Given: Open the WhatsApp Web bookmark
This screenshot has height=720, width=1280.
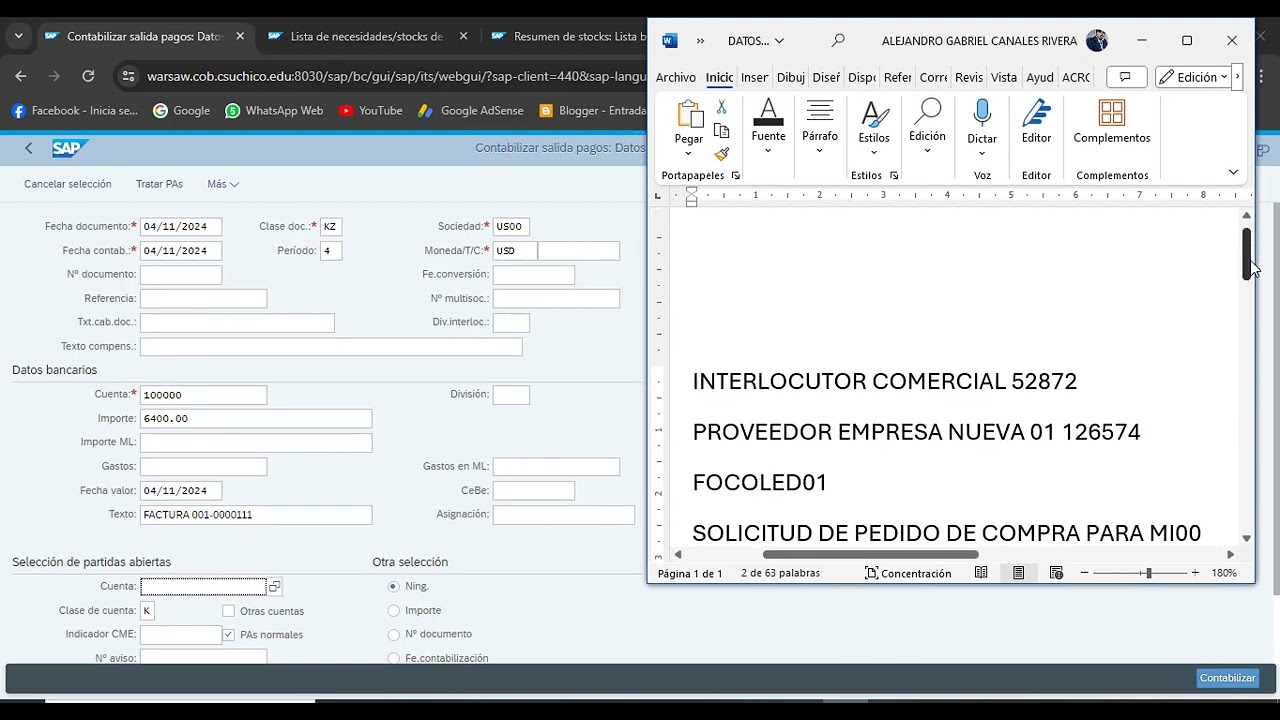Looking at the screenshot, I should 274,111.
